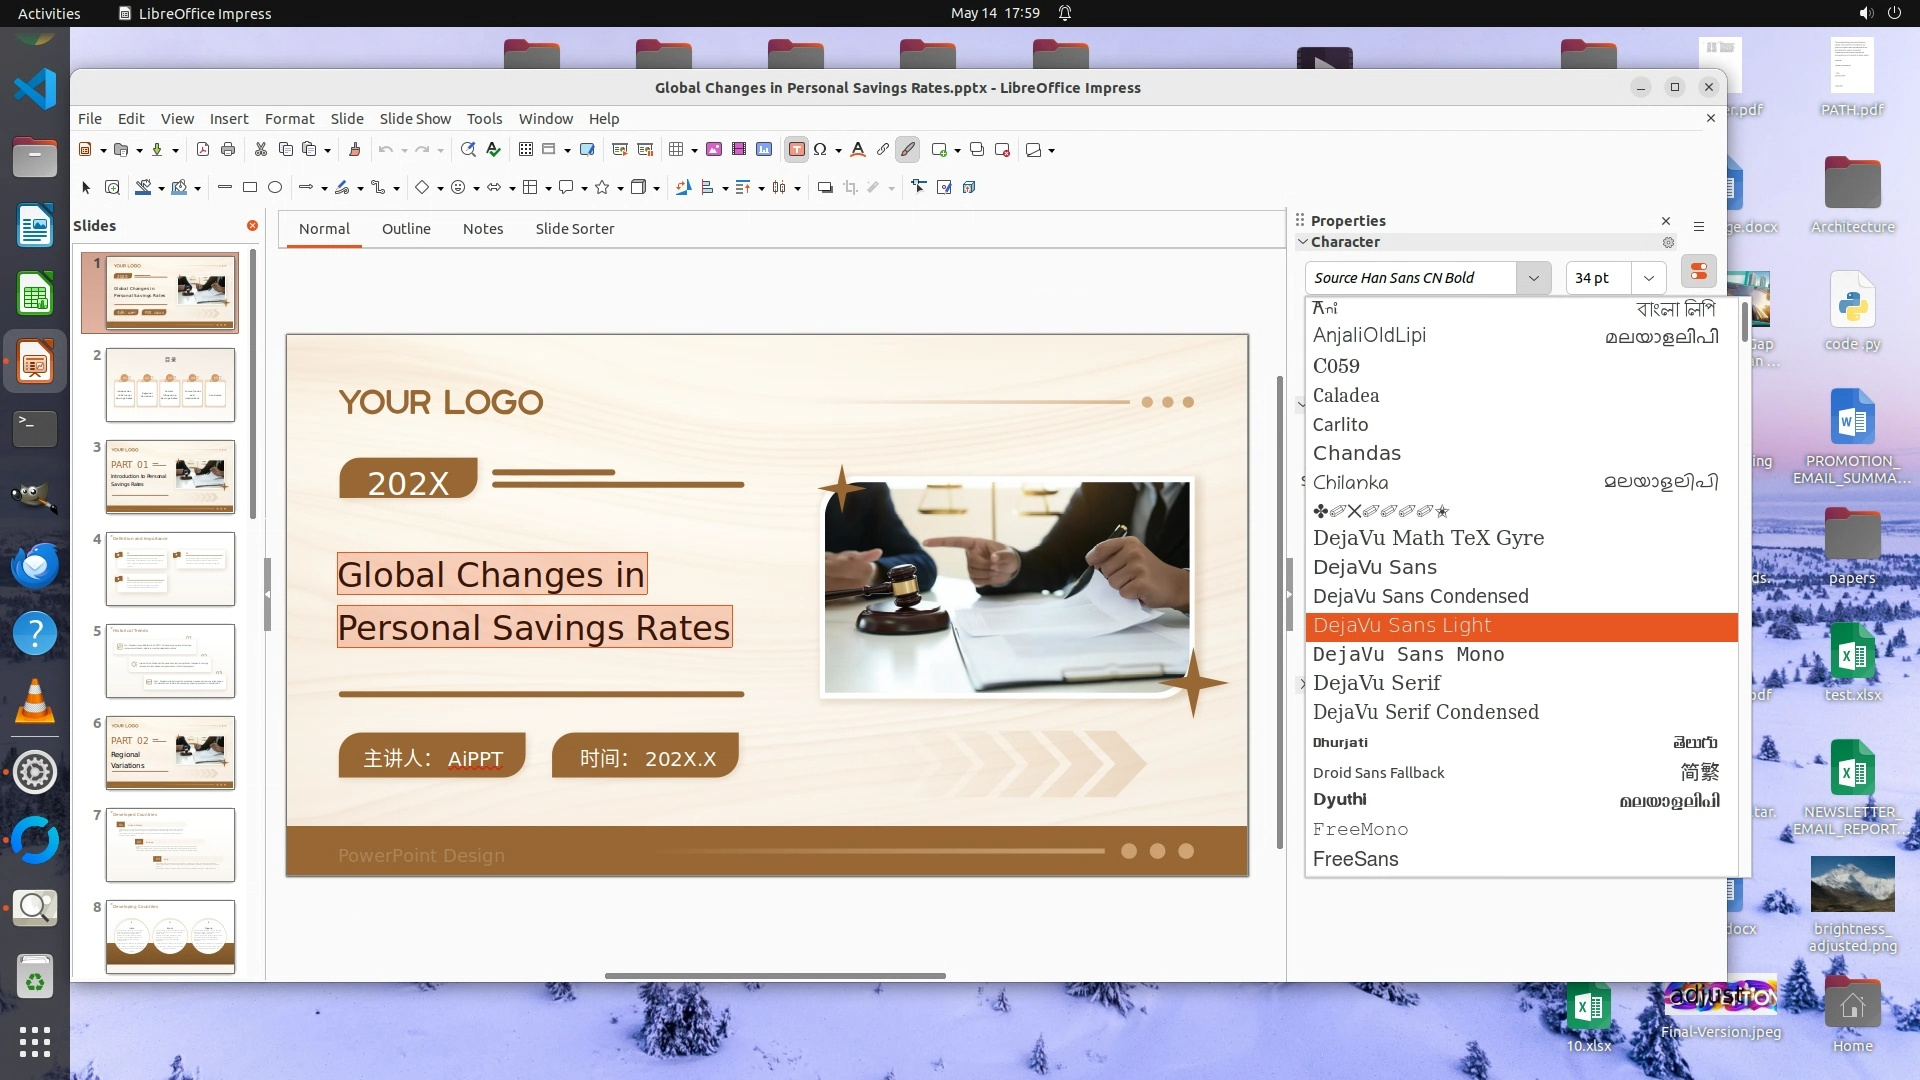
Task: Toggle the Insert Text Box tool
Action: 796,150
